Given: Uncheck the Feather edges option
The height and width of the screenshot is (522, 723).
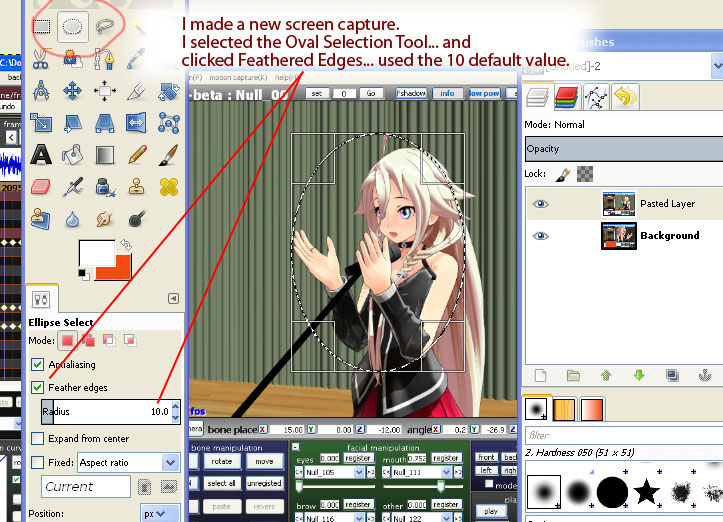Looking at the screenshot, I should [38, 387].
